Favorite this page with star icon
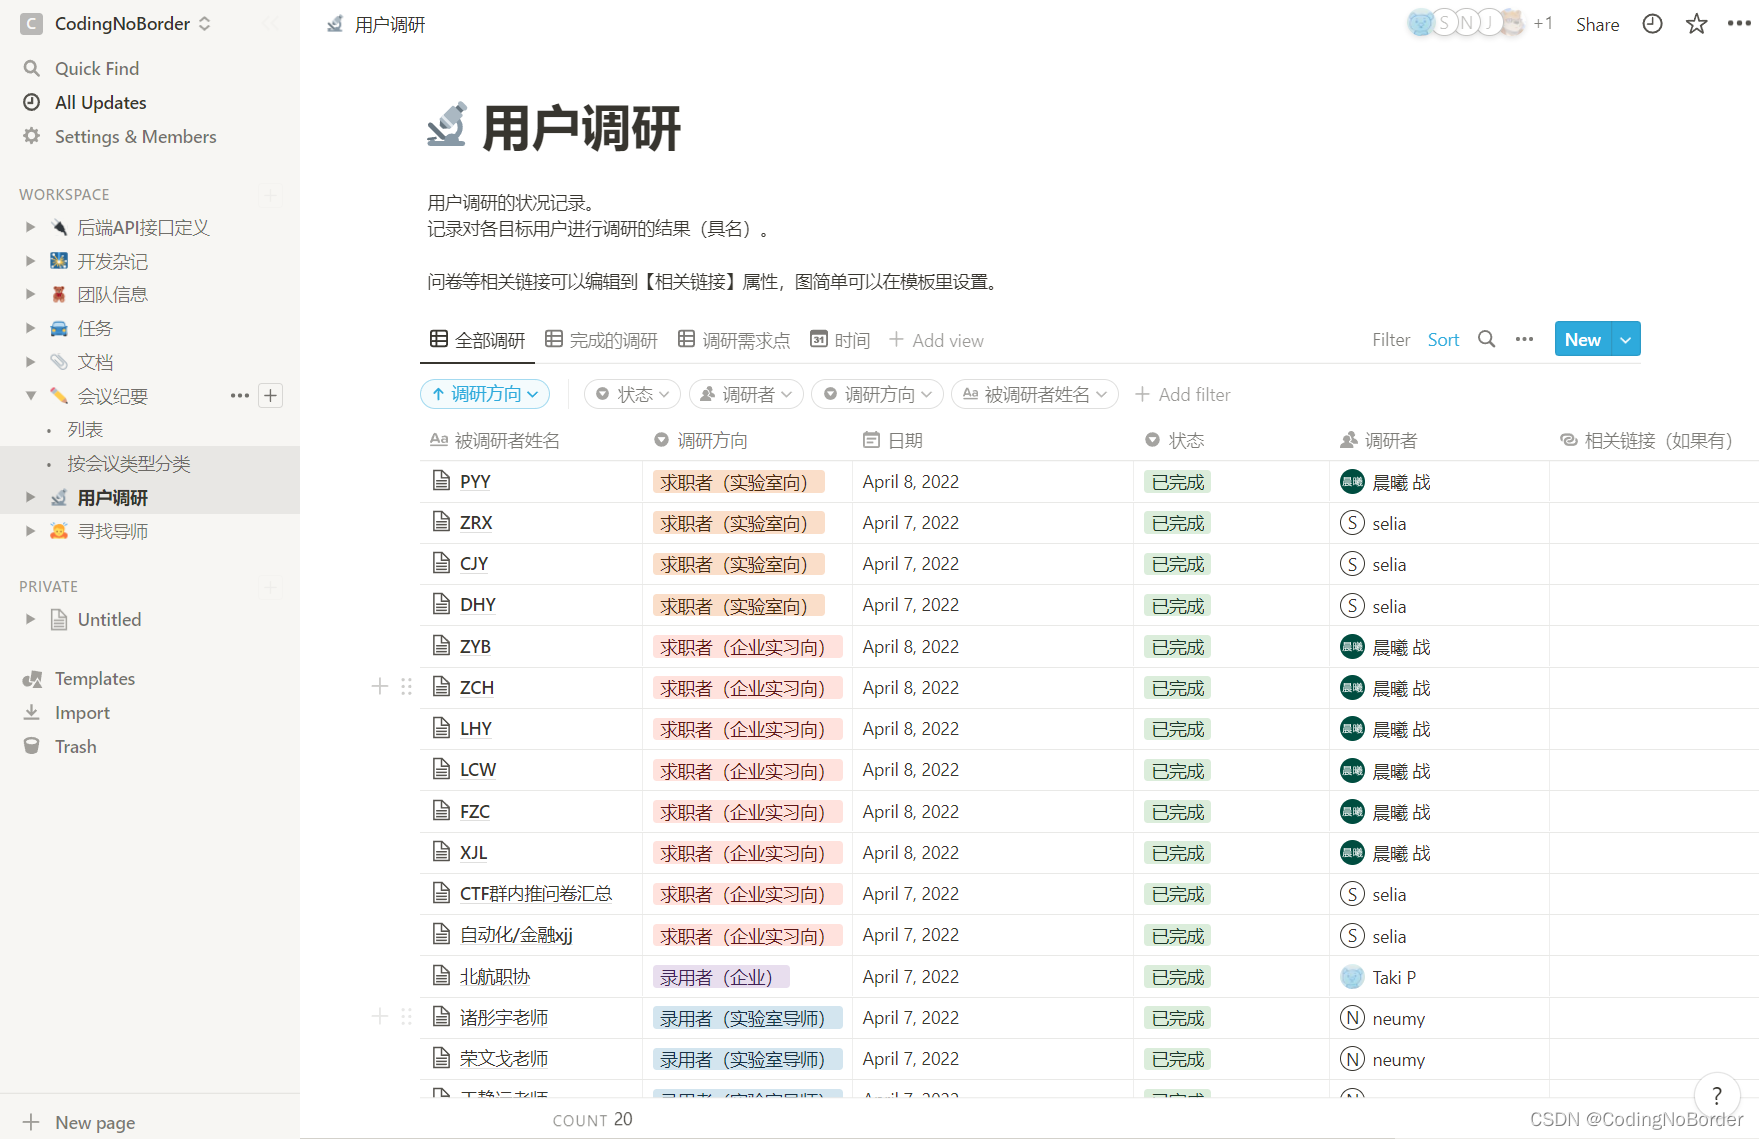The image size is (1759, 1139). 1696,24
